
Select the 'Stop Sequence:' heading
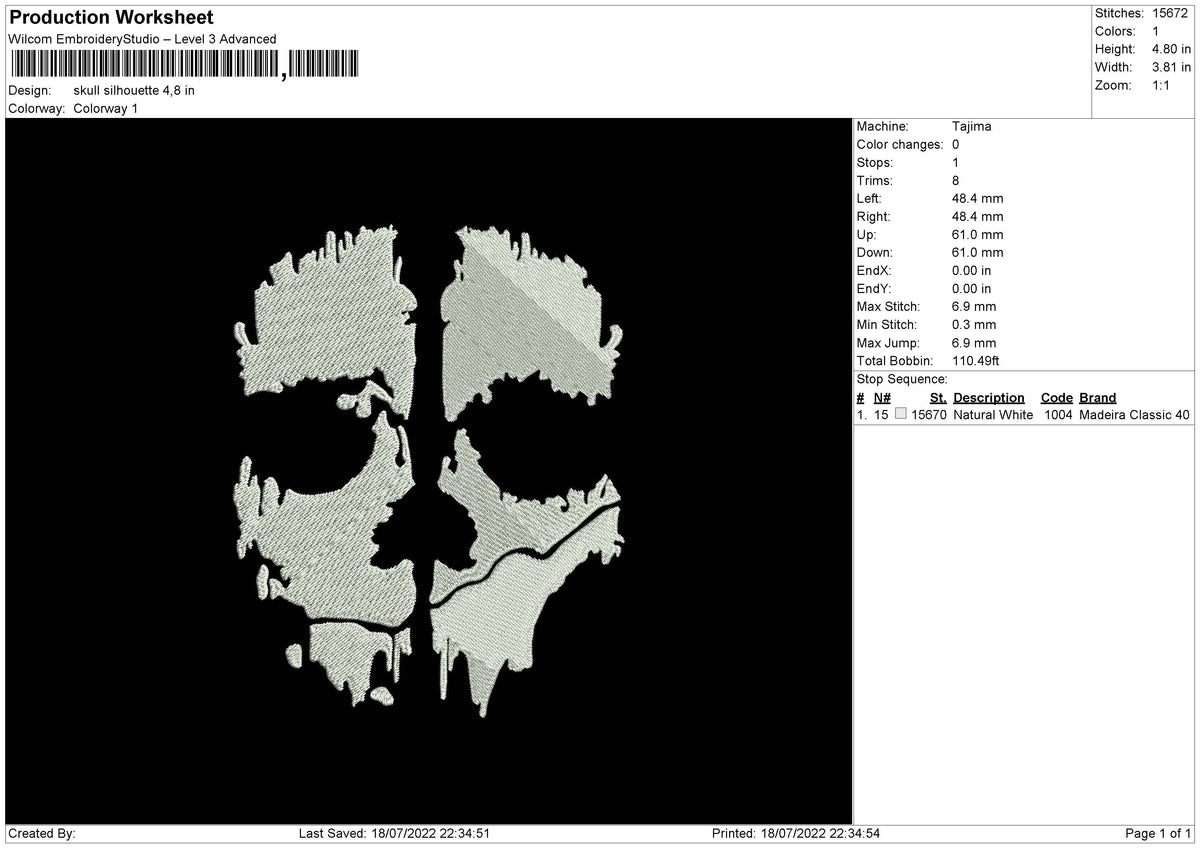(902, 379)
